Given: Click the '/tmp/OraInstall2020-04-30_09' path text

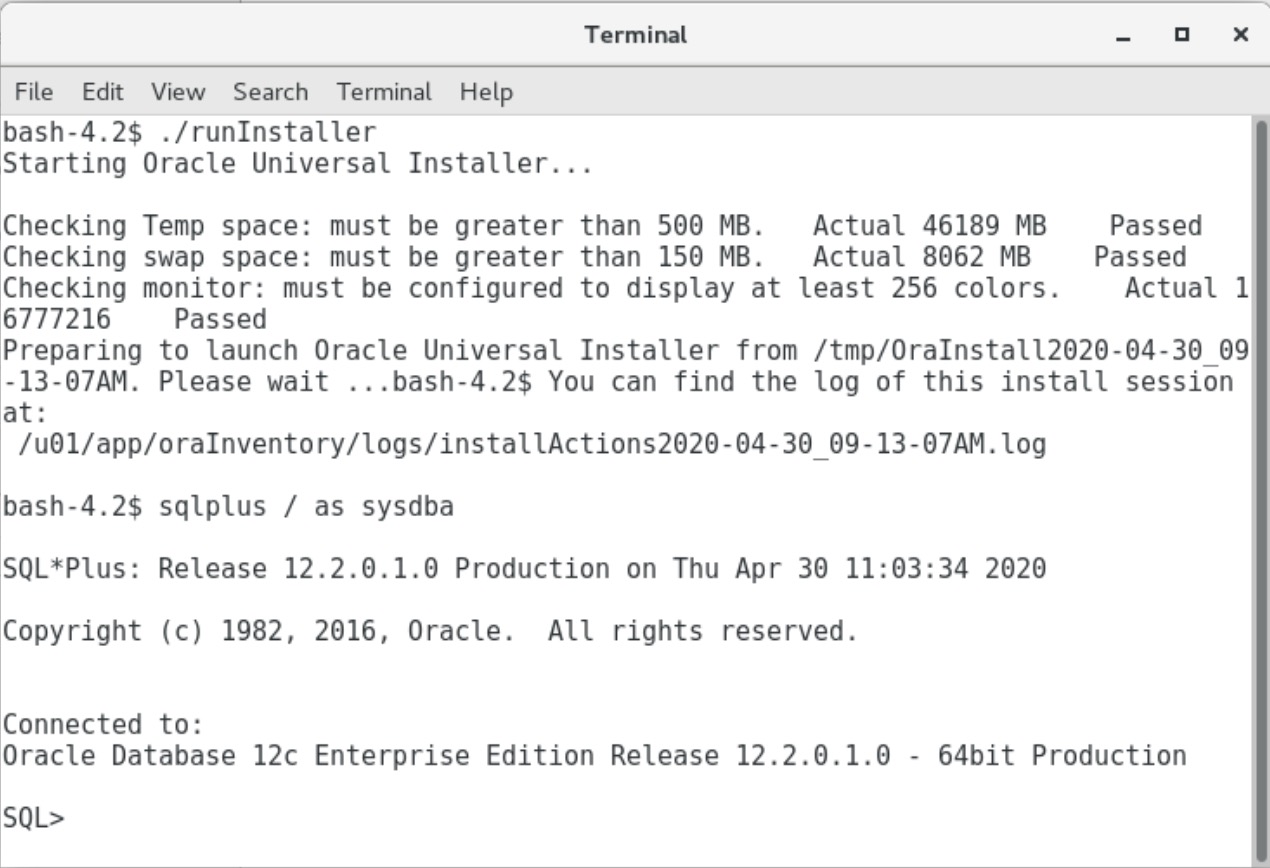Looking at the screenshot, I should coord(1031,350).
